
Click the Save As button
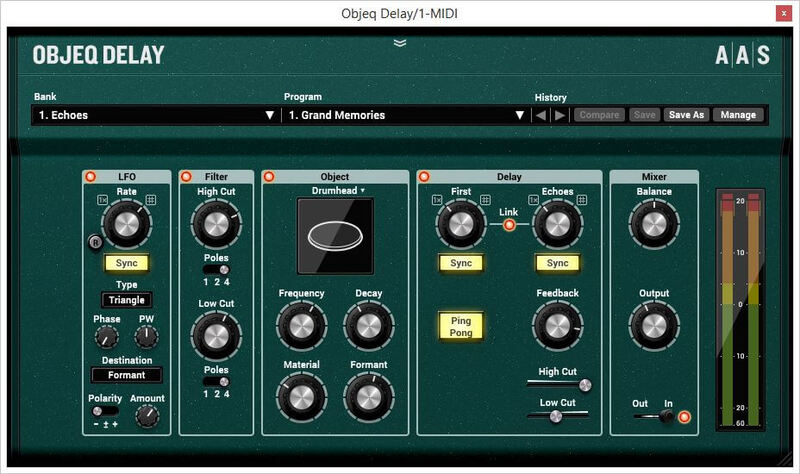coord(686,115)
